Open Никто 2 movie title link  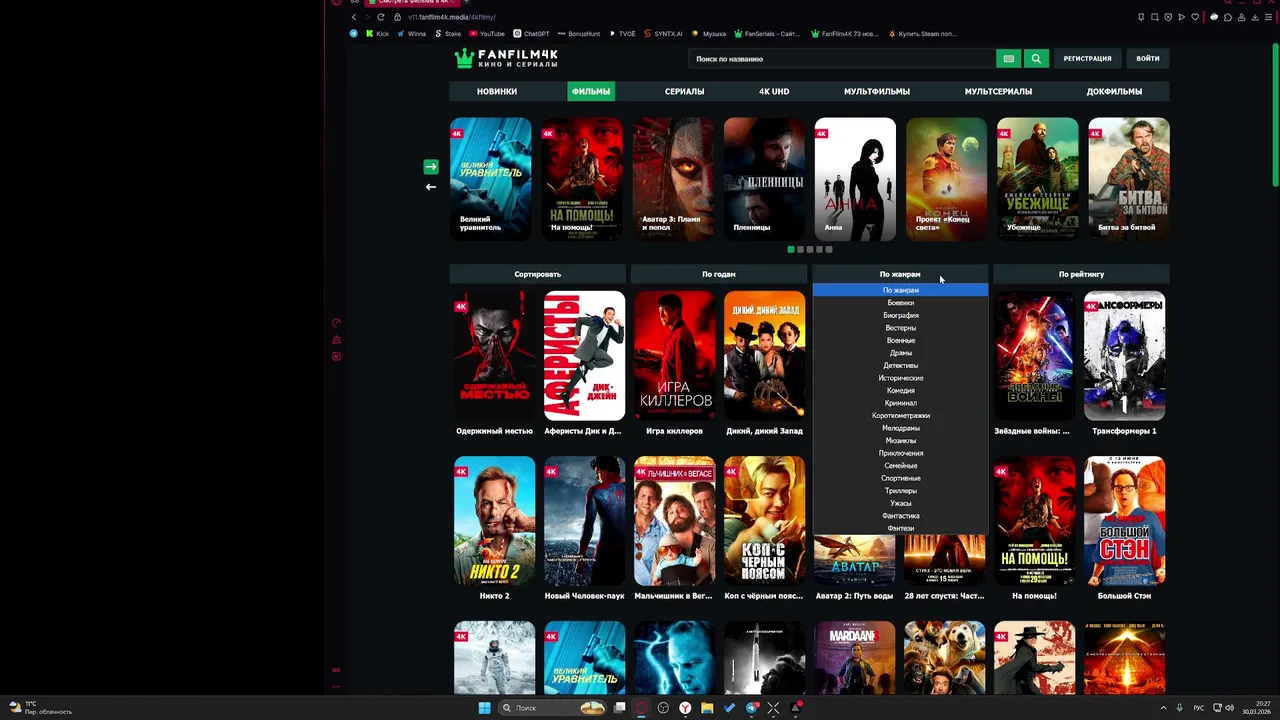tap(494, 596)
